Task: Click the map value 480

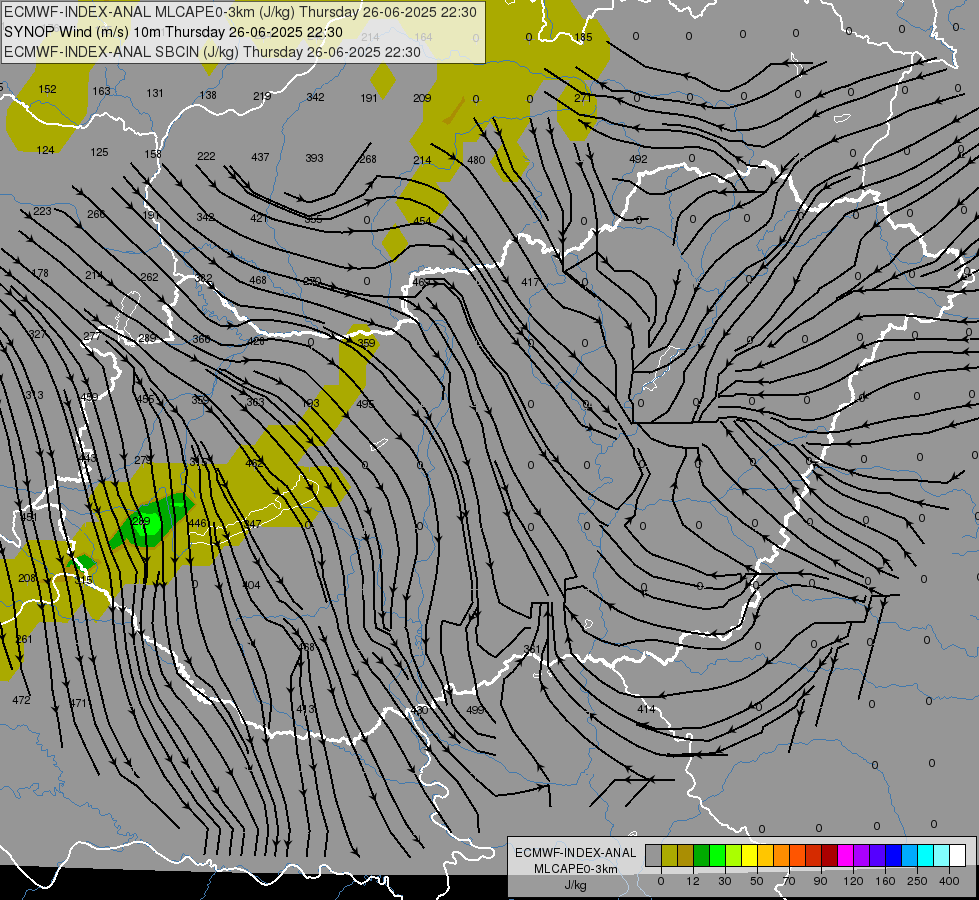Action: tap(476, 160)
